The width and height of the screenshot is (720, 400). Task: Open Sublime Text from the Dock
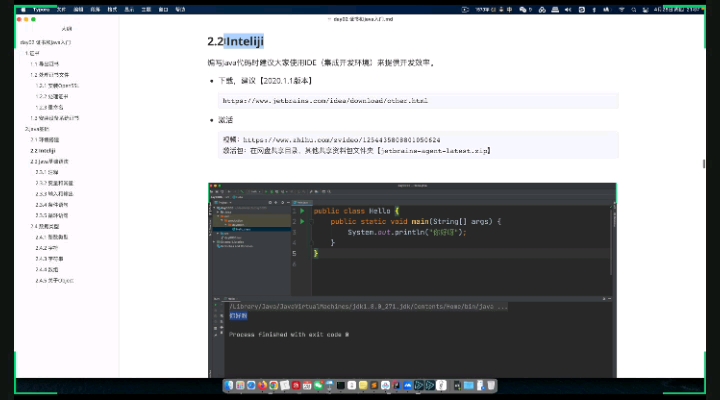374,385
